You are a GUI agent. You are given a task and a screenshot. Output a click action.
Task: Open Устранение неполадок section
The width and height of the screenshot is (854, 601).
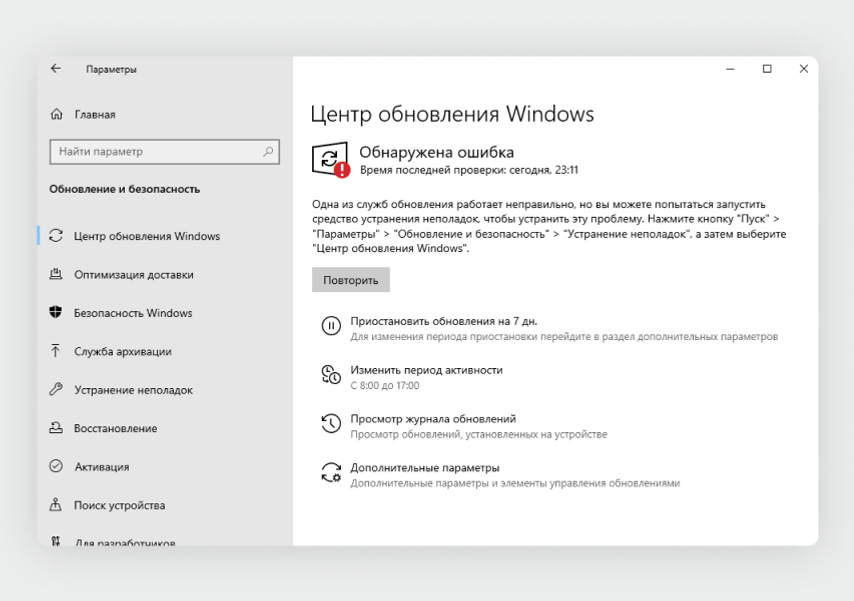coord(133,390)
